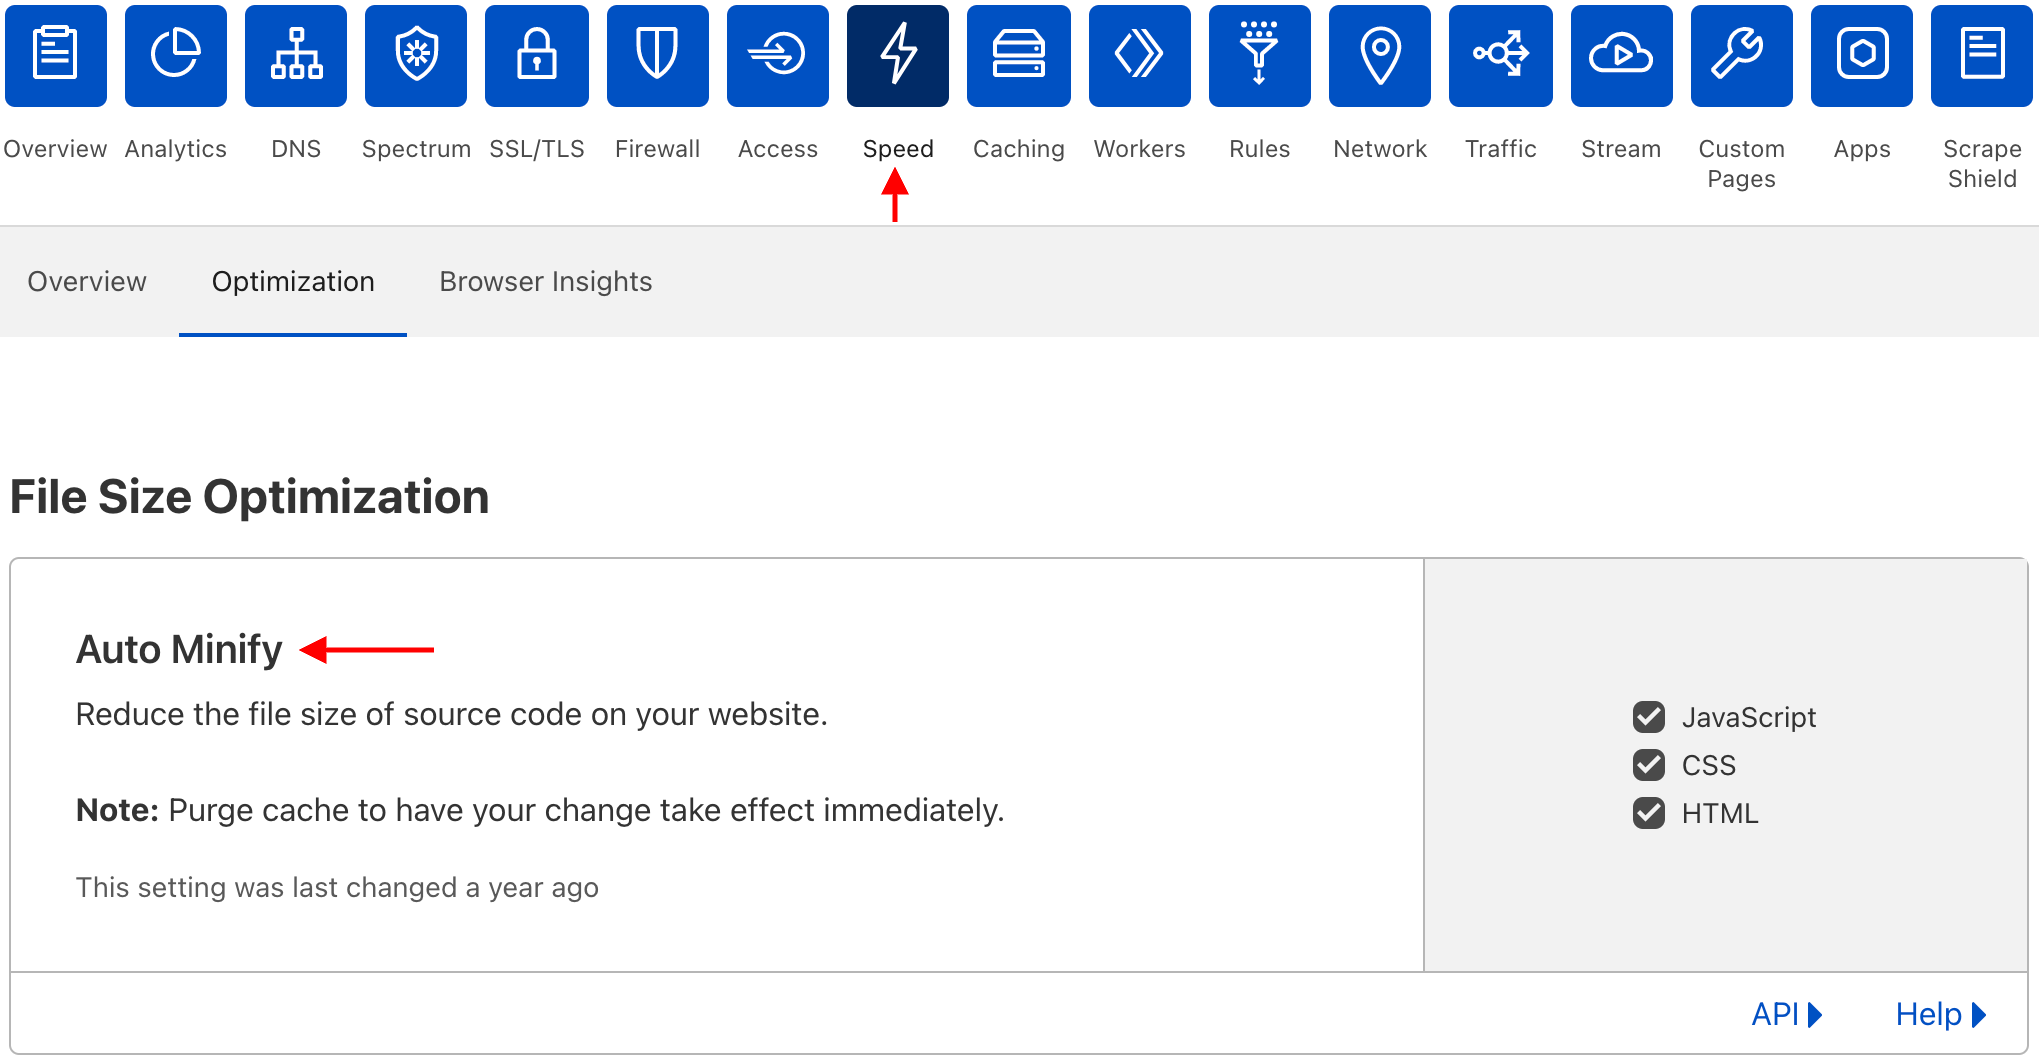Uncheck the JavaScript minify option

1648,717
